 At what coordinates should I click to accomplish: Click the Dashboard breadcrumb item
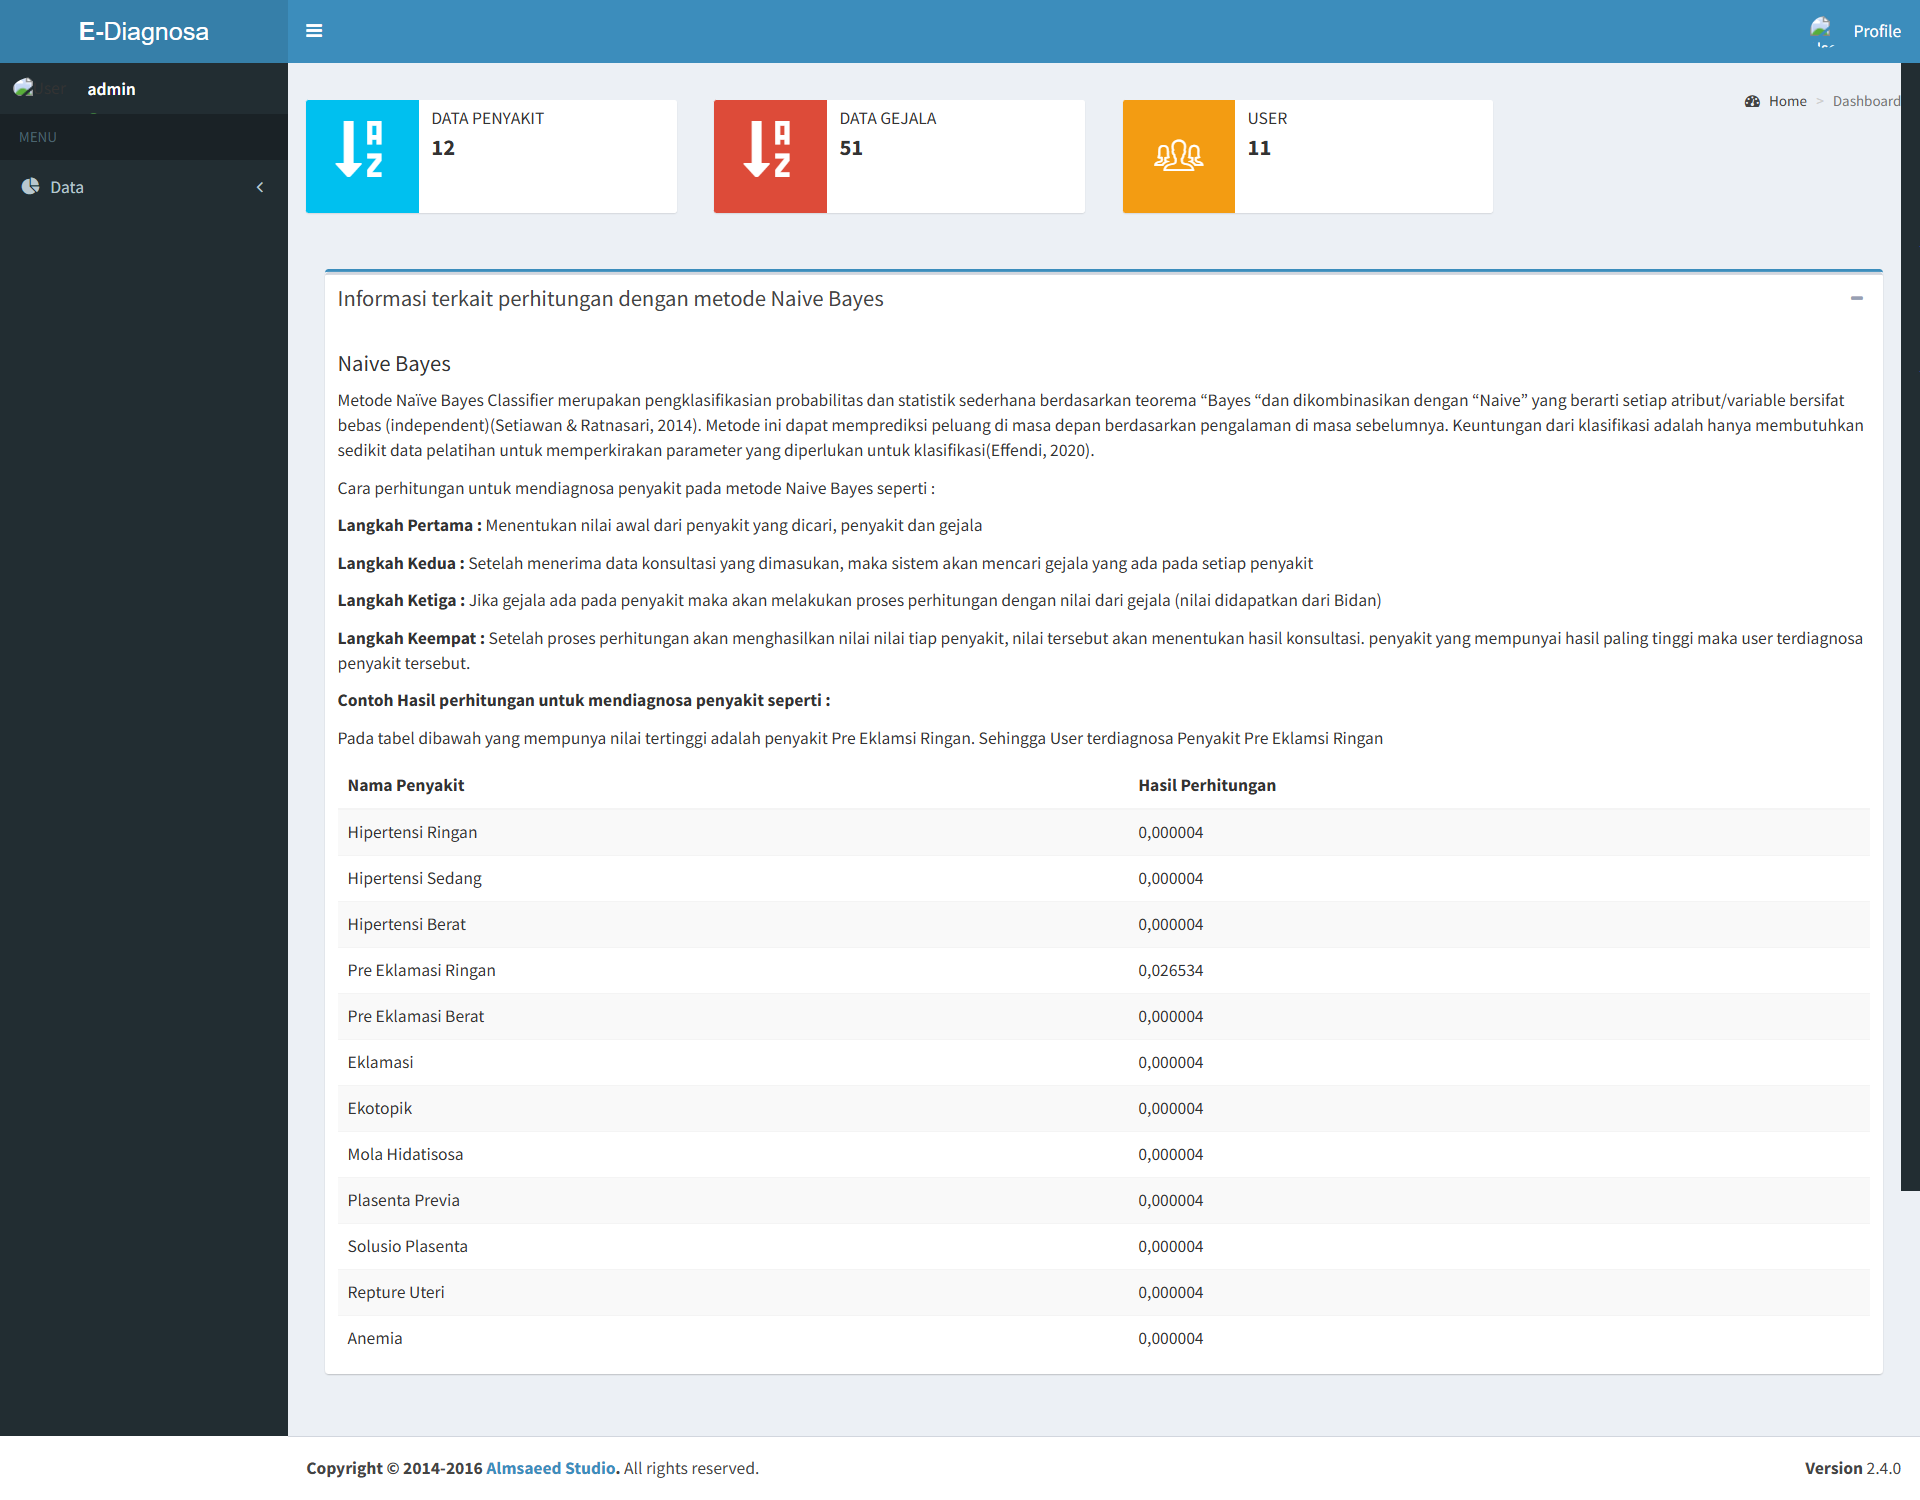1866,101
